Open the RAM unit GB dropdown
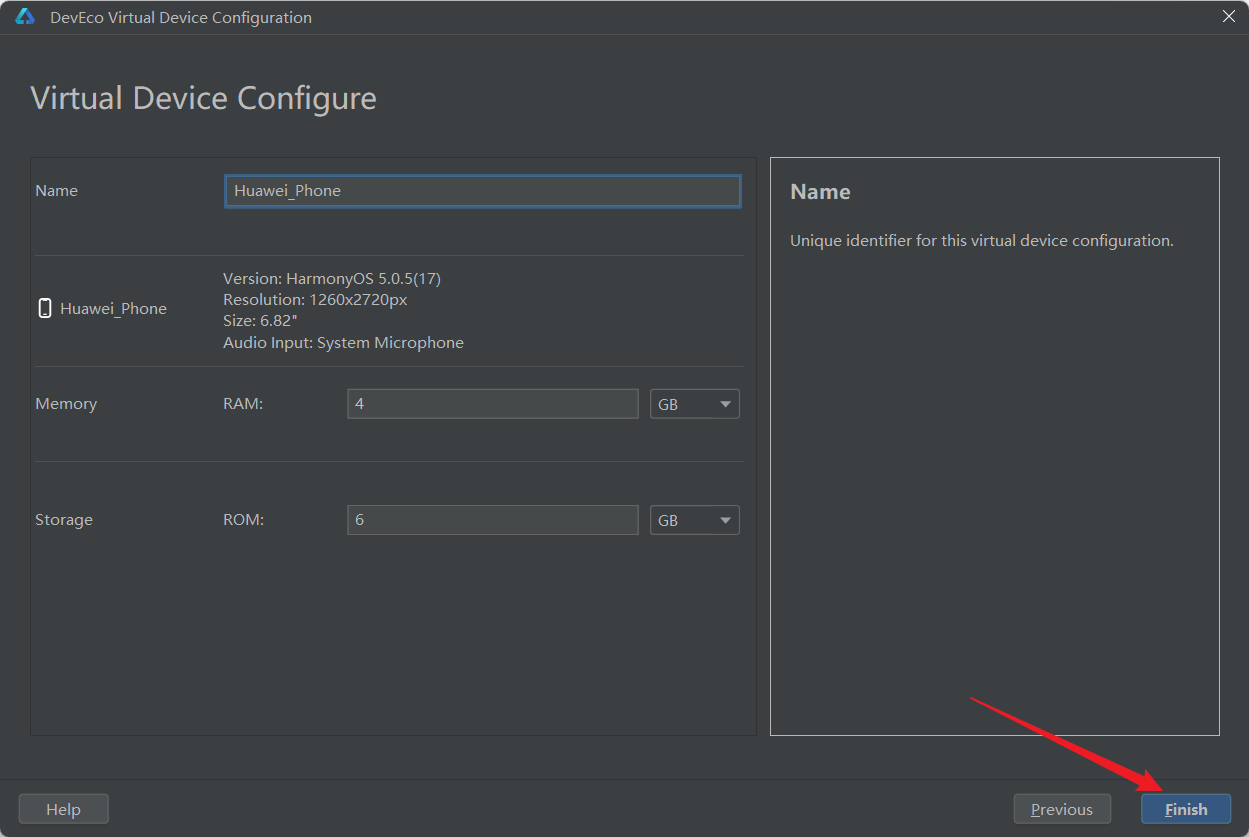 click(x=695, y=404)
